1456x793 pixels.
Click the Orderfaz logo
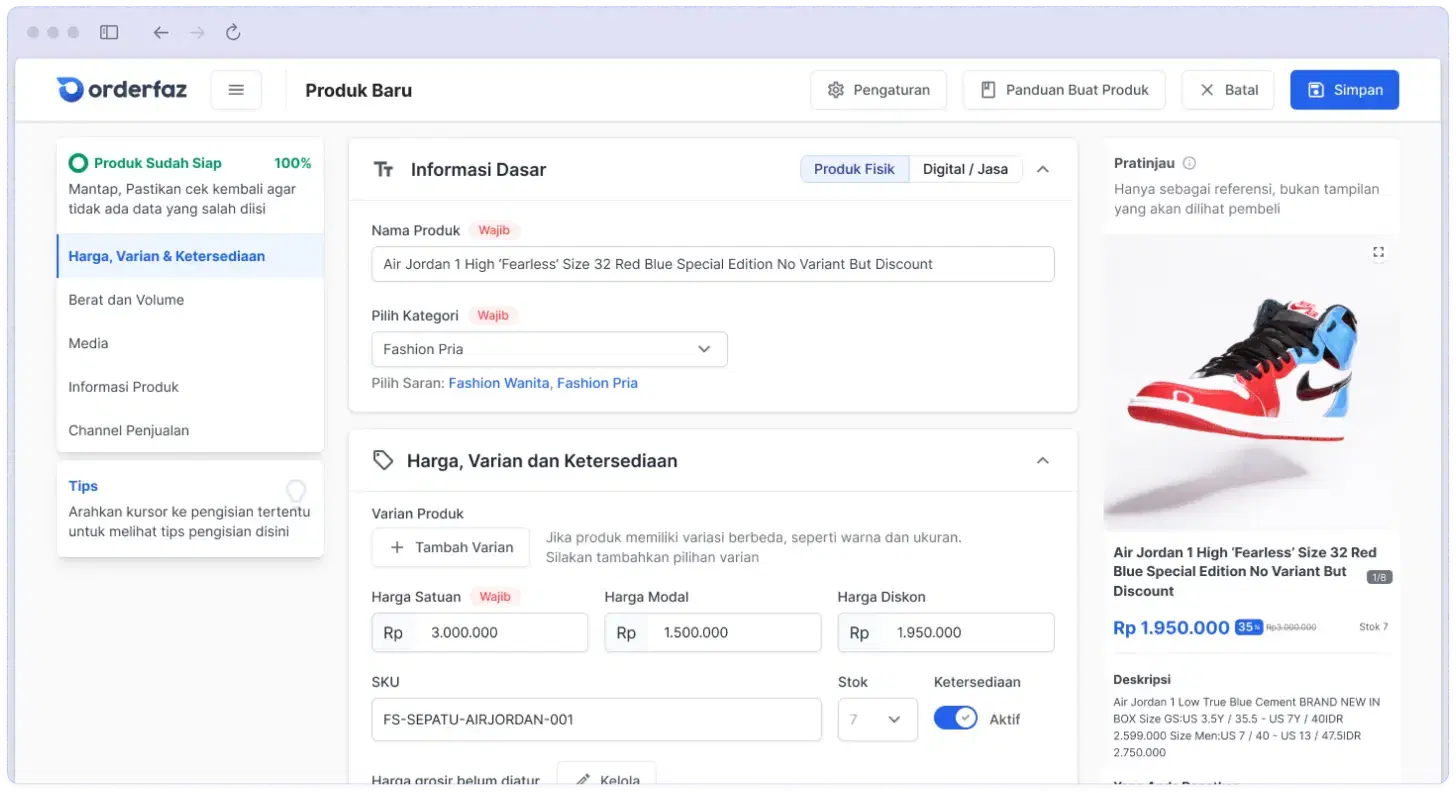click(122, 90)
